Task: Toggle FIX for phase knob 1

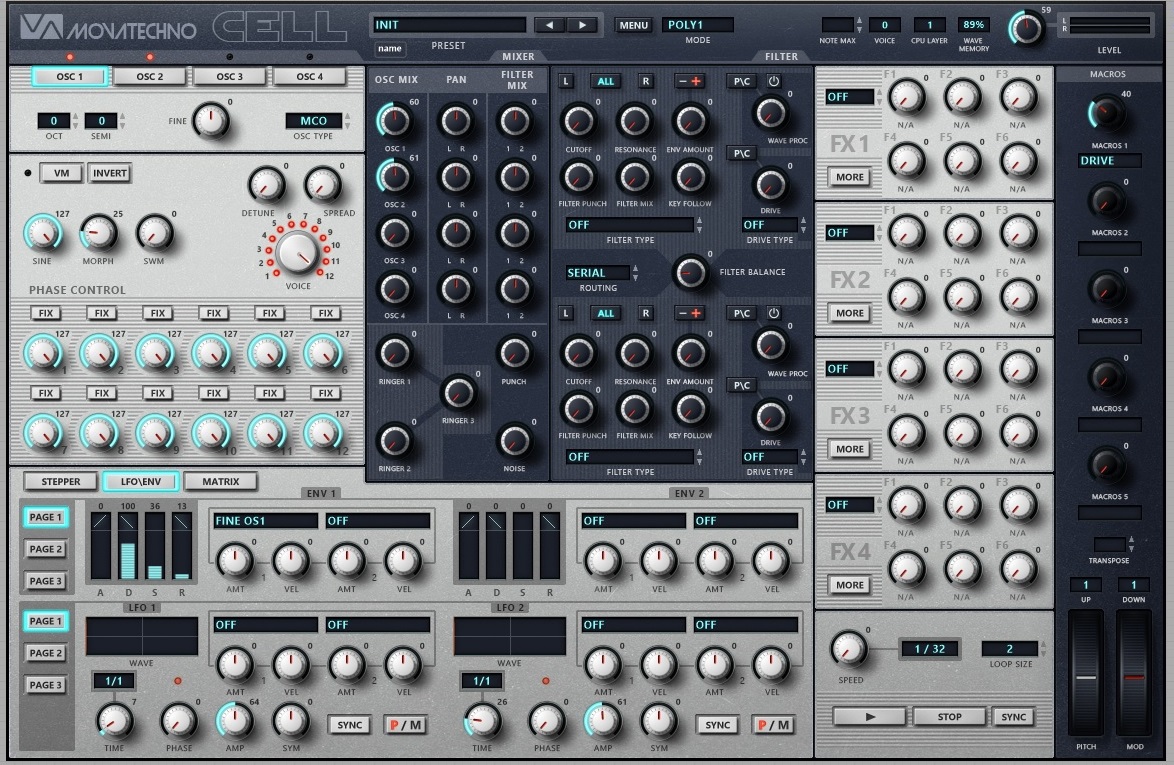Action: coord(46,313)
